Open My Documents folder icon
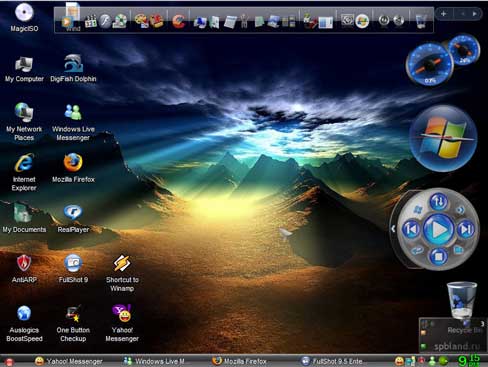The width and height of the screenshot is (488, 367). point(24,219)
